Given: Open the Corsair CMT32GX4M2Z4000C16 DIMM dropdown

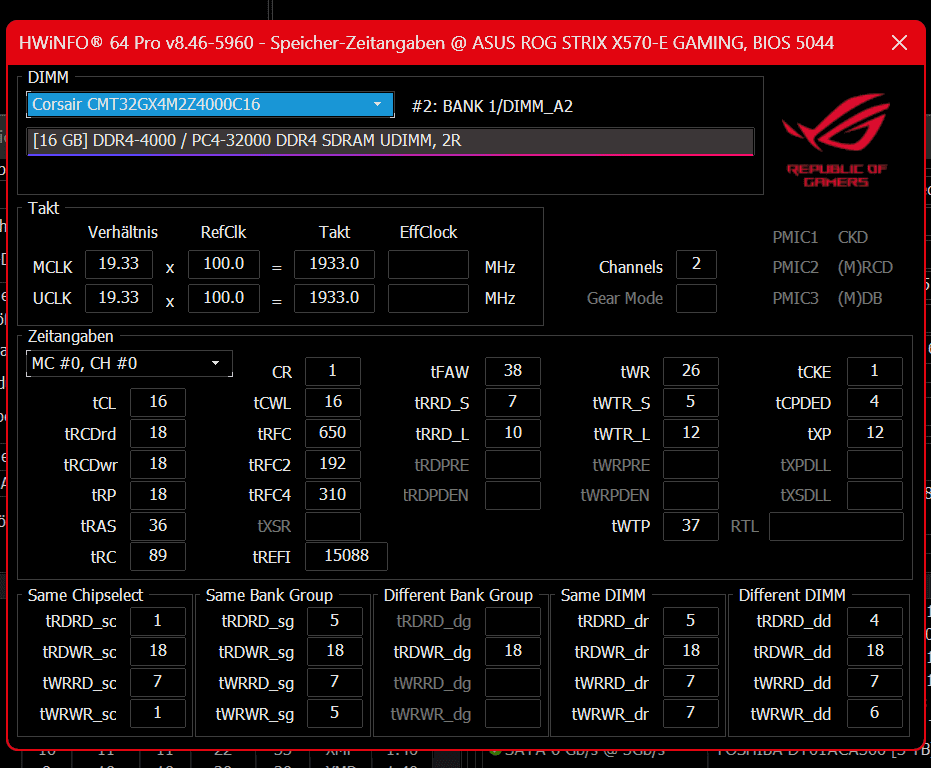Looking at the screenshot, I should tap(211, 105).
